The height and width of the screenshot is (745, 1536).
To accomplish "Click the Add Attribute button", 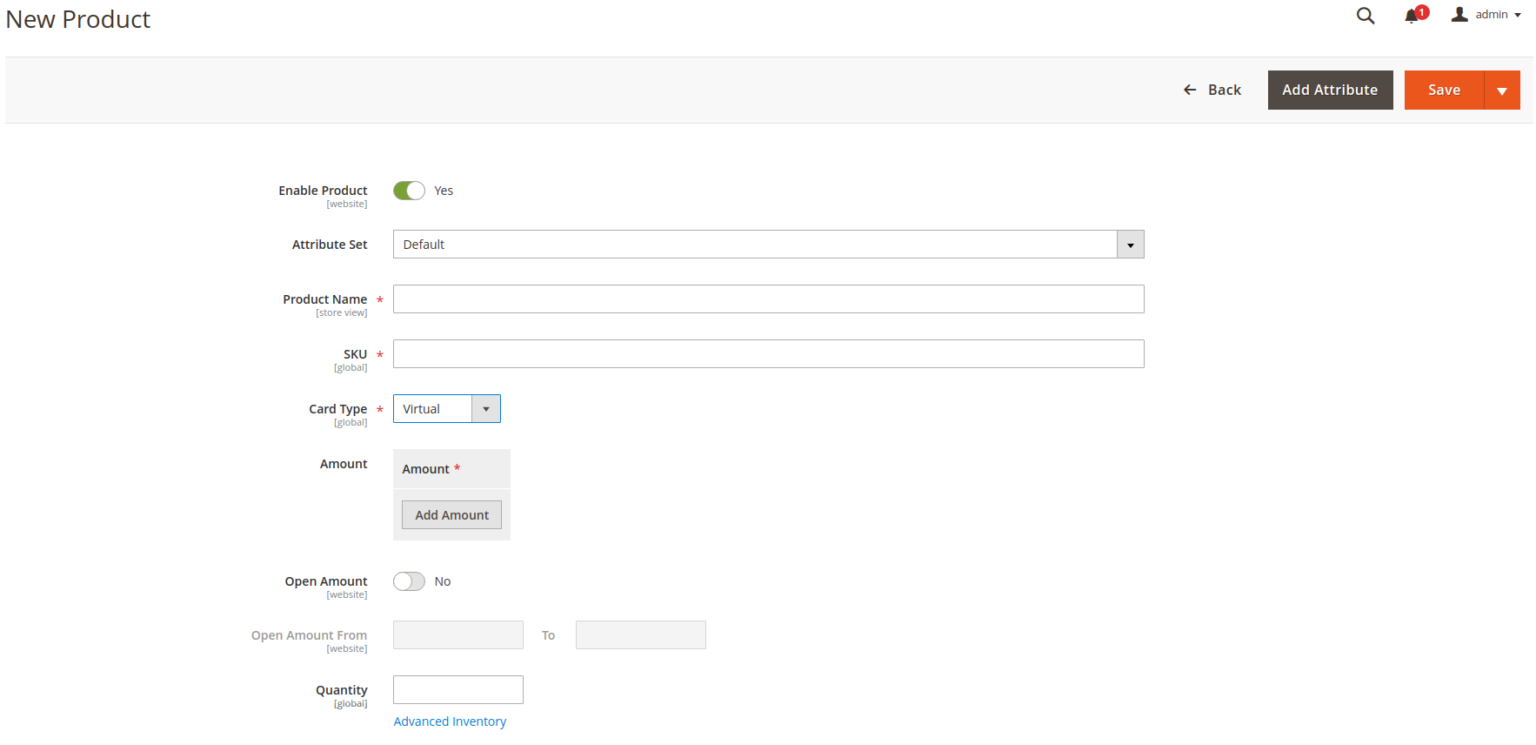I will click(1330, 90).
